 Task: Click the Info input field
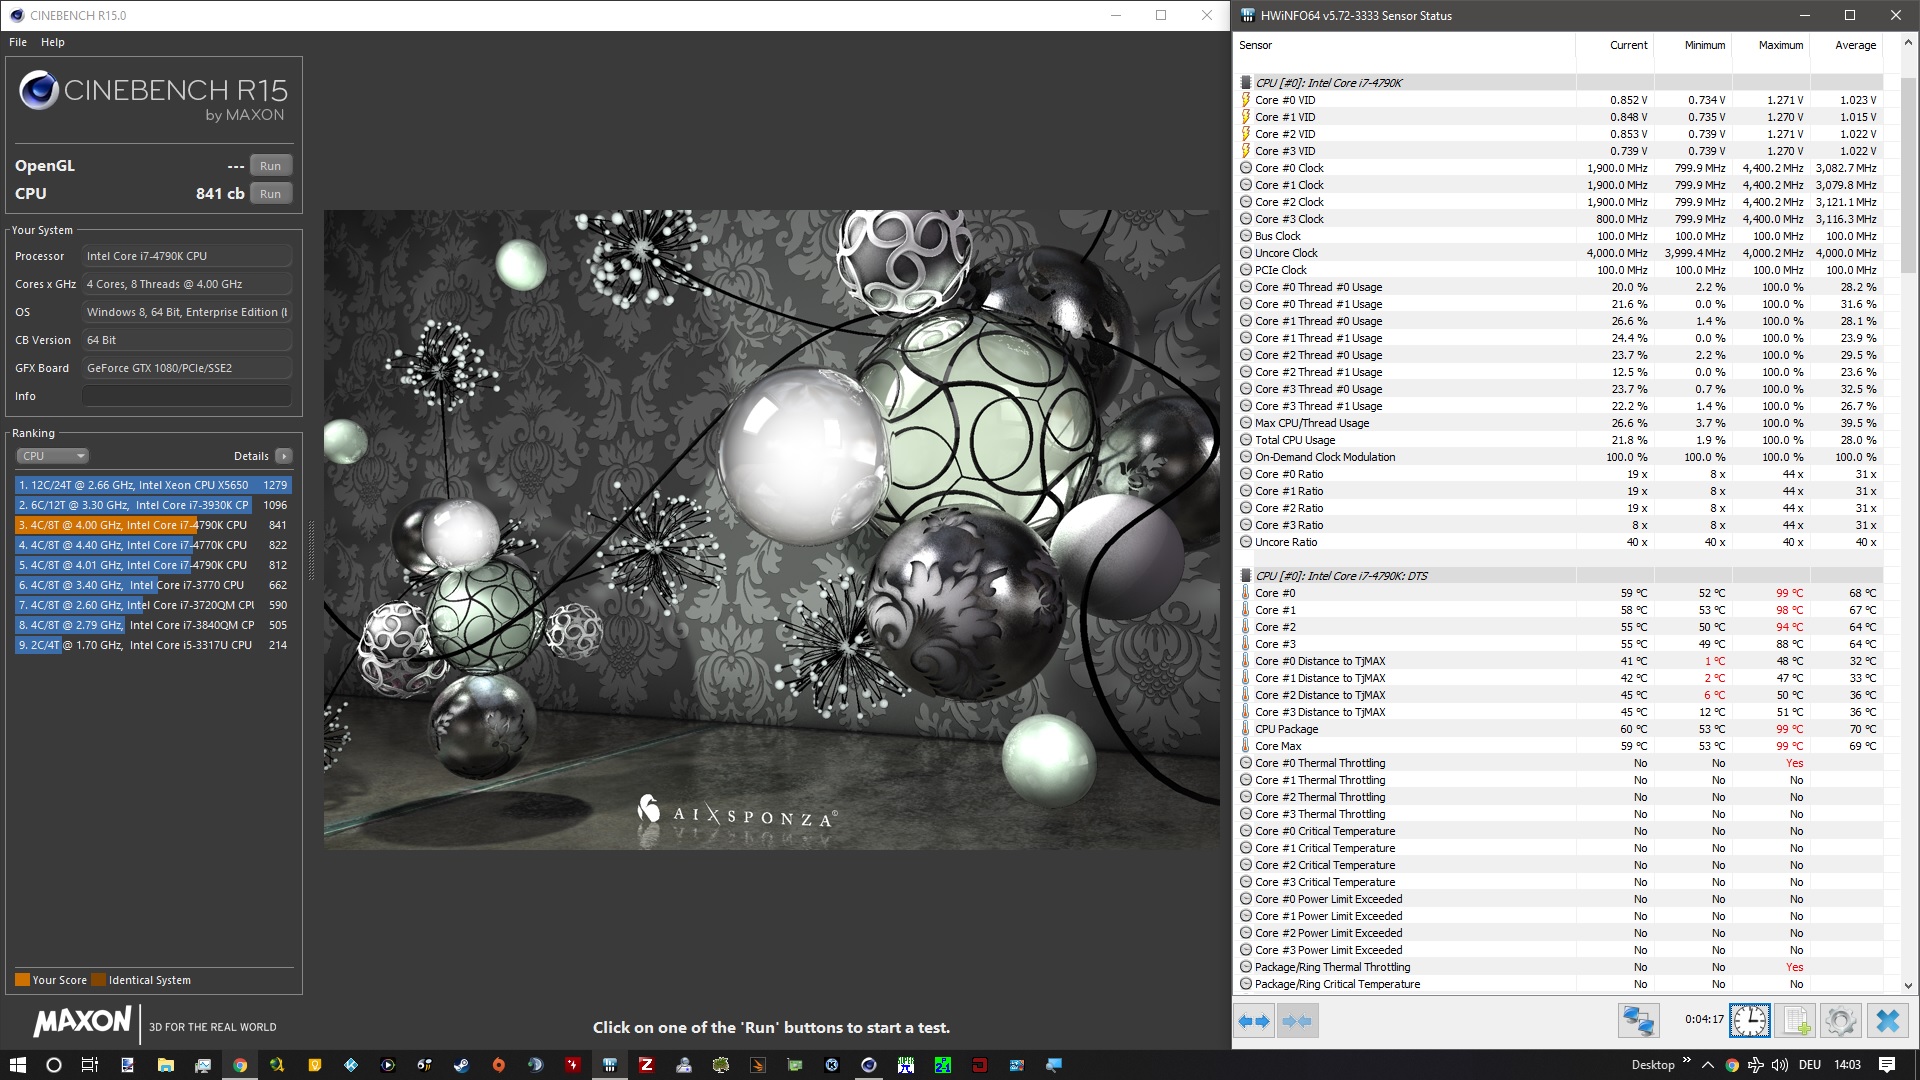pos(187,396)
